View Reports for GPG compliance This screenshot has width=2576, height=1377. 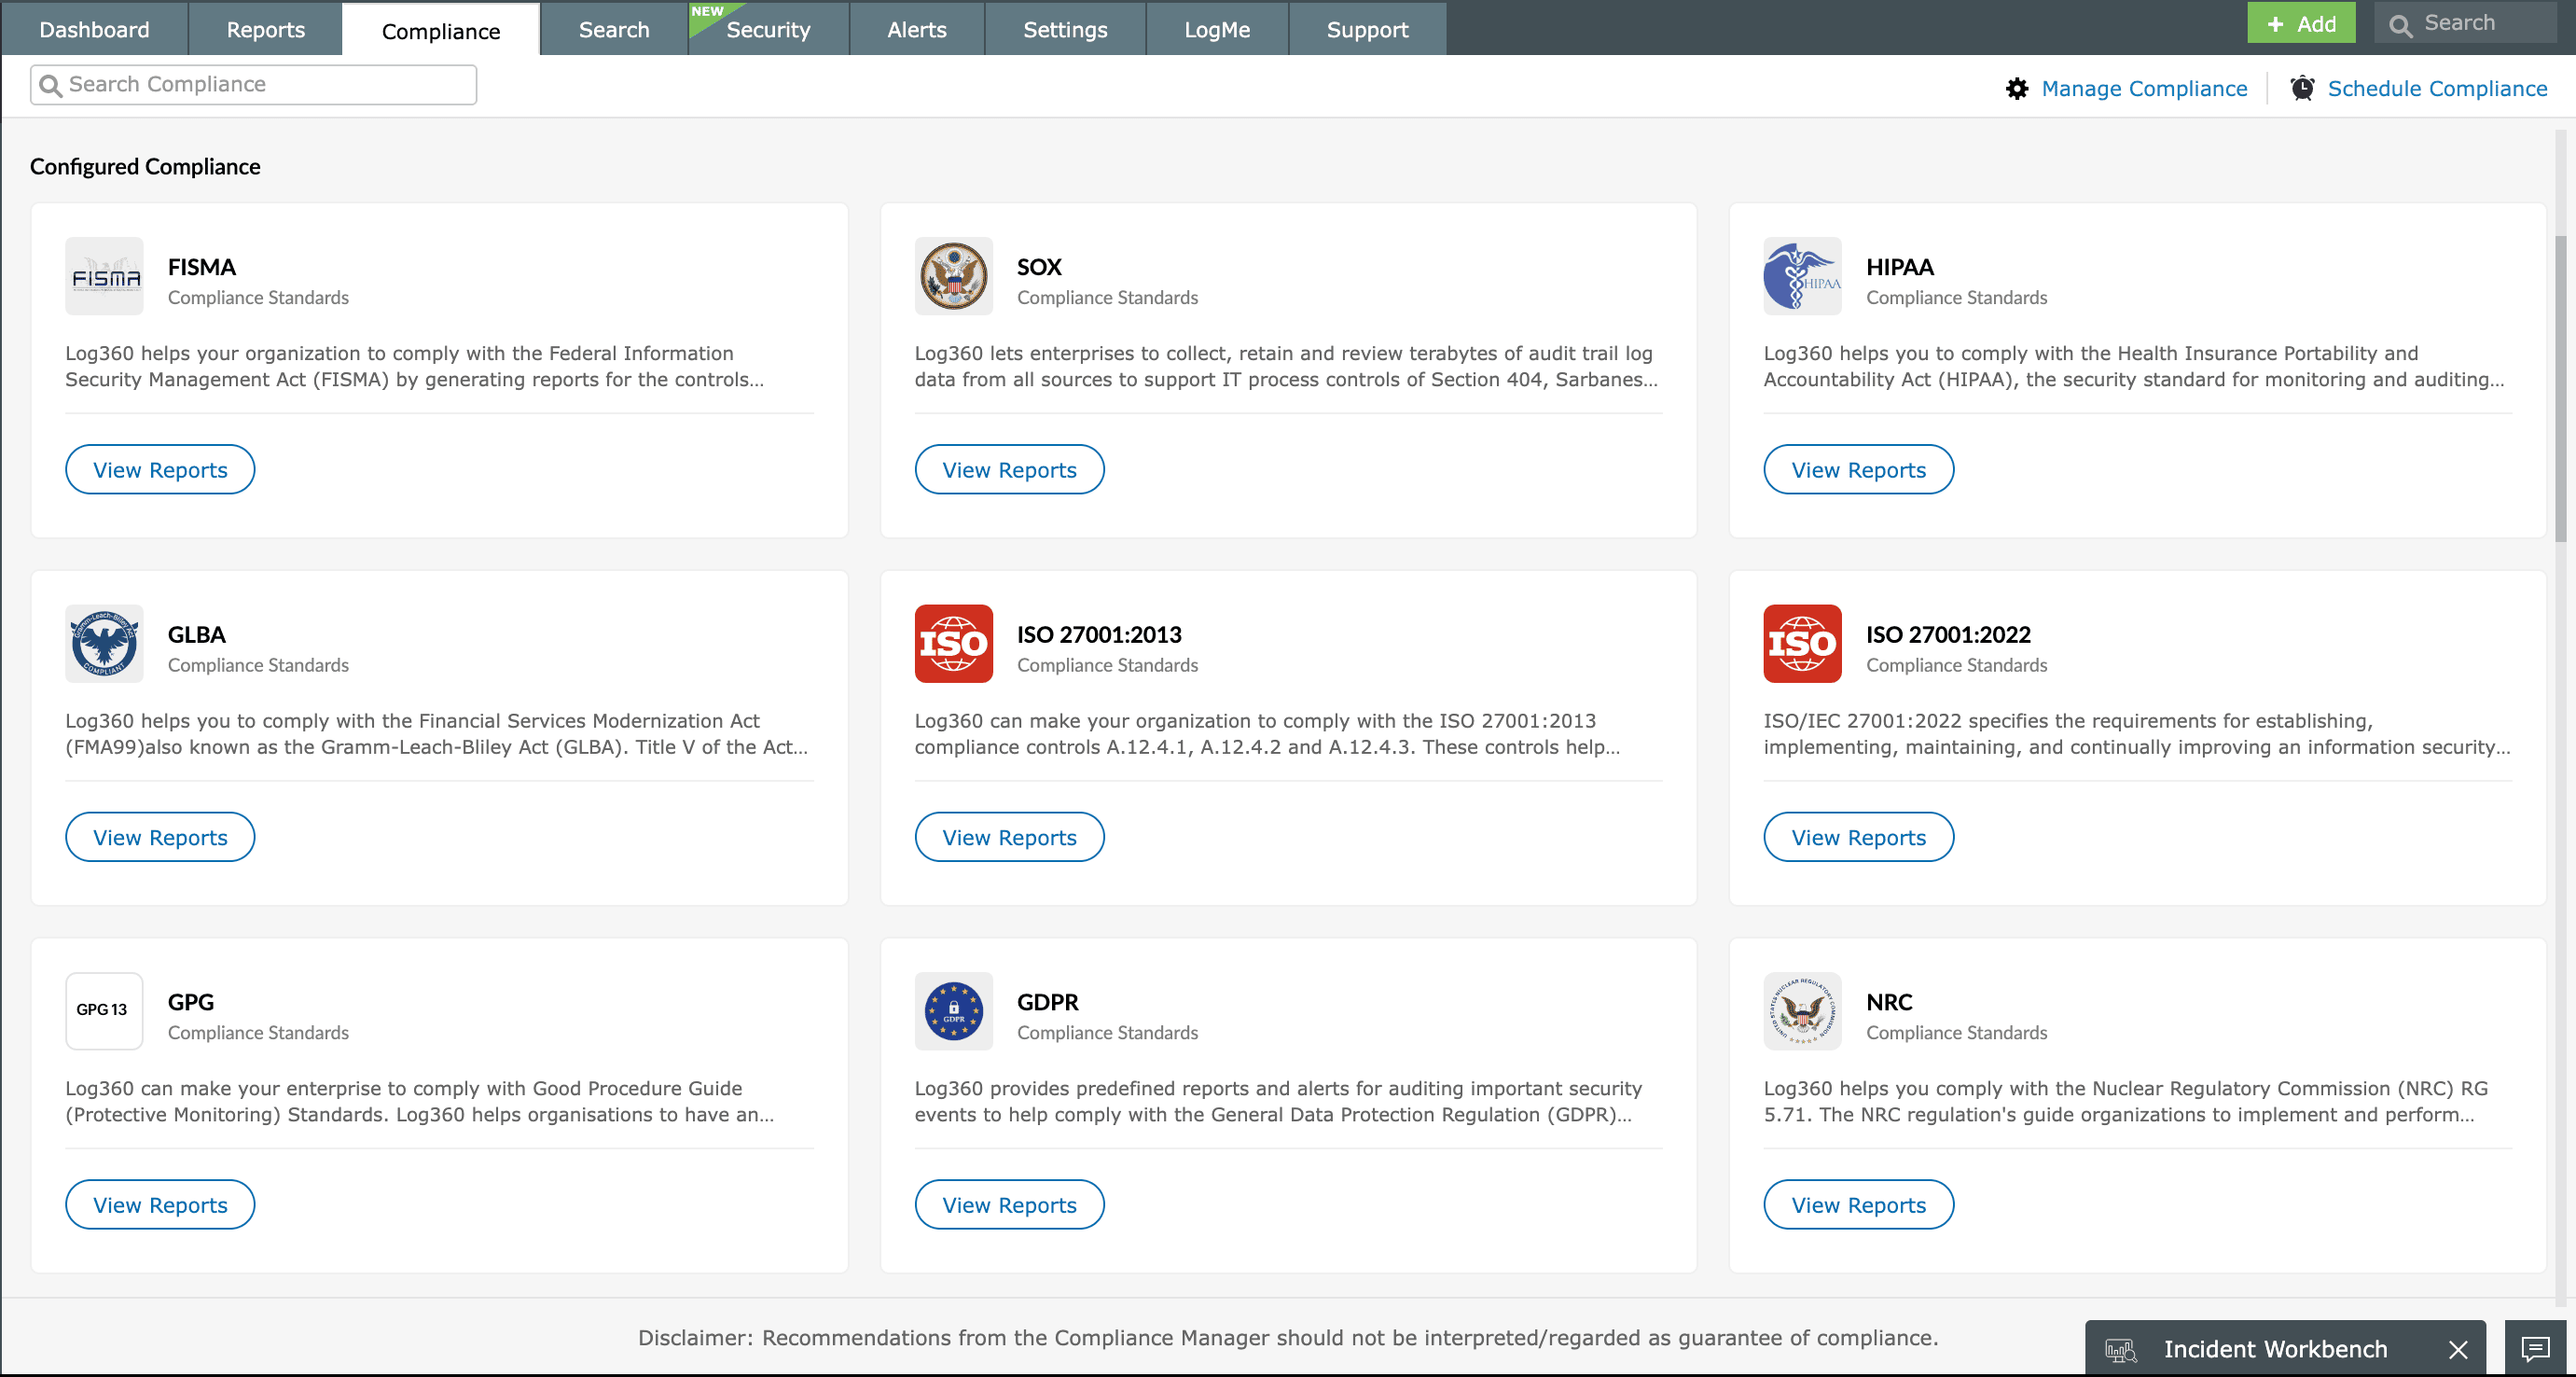[160, 1204]
